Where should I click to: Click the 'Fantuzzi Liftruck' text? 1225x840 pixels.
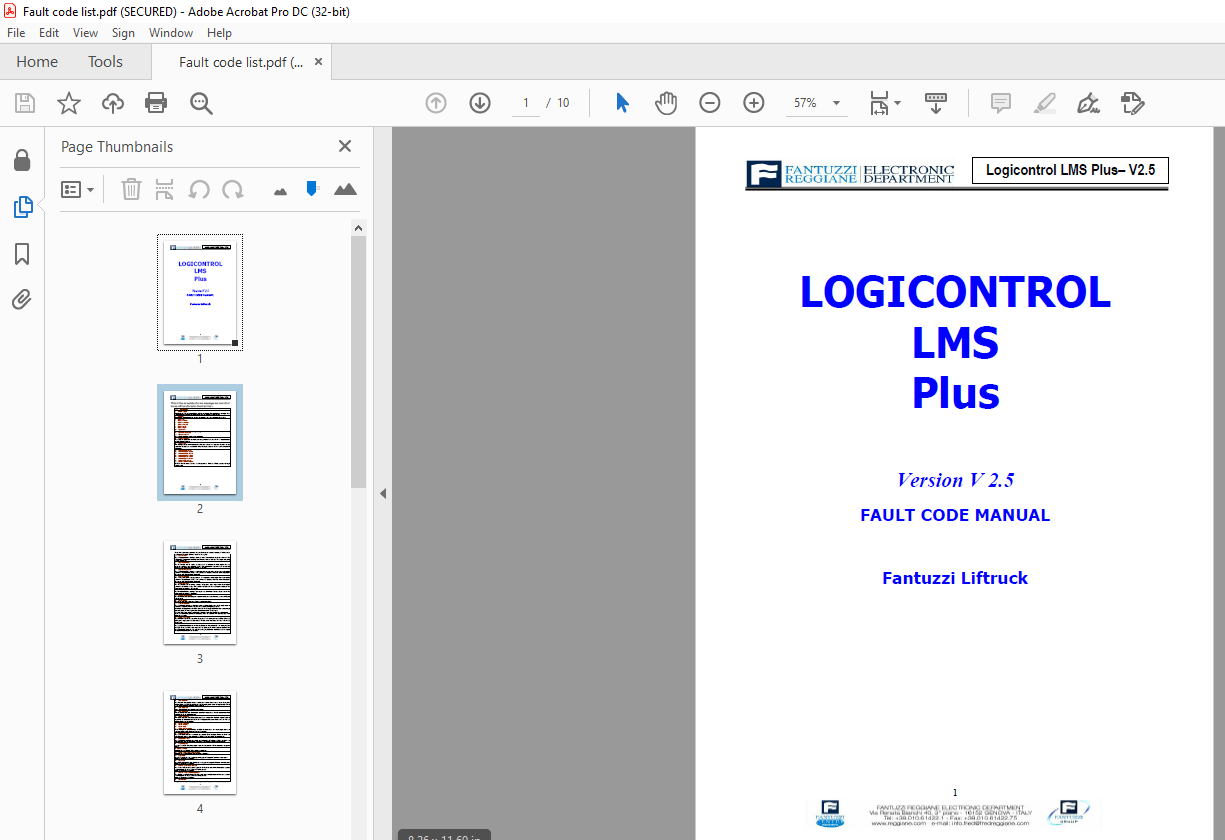tap(955, 578)
